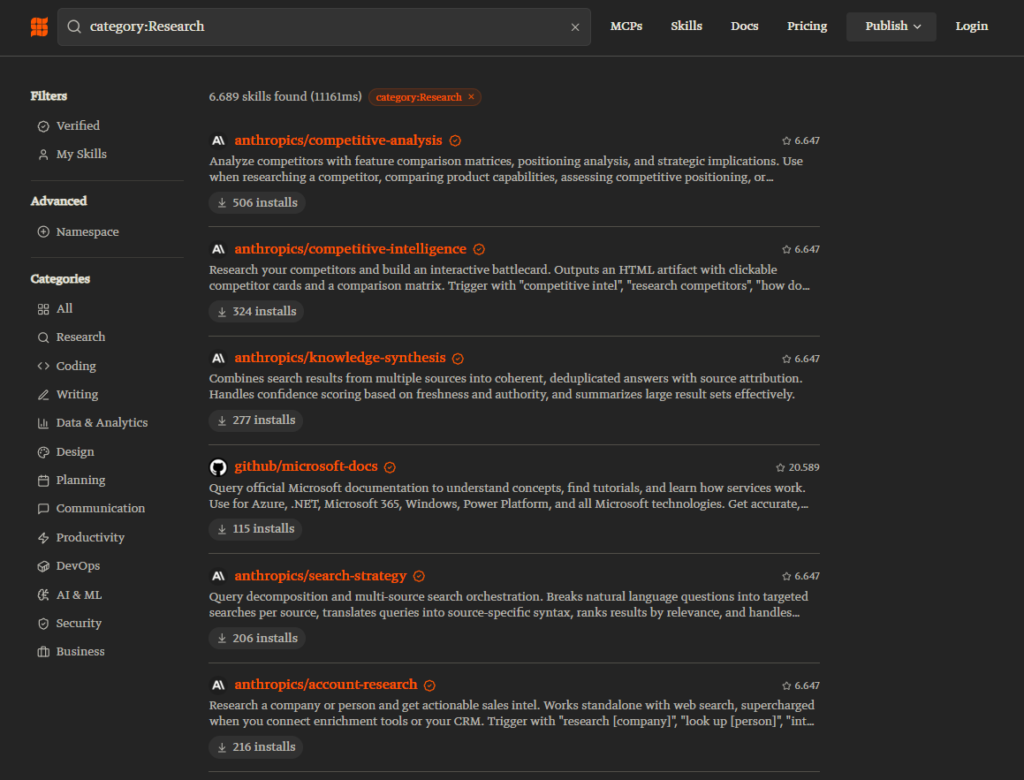Select the DevOps category

tap(69, 566)
